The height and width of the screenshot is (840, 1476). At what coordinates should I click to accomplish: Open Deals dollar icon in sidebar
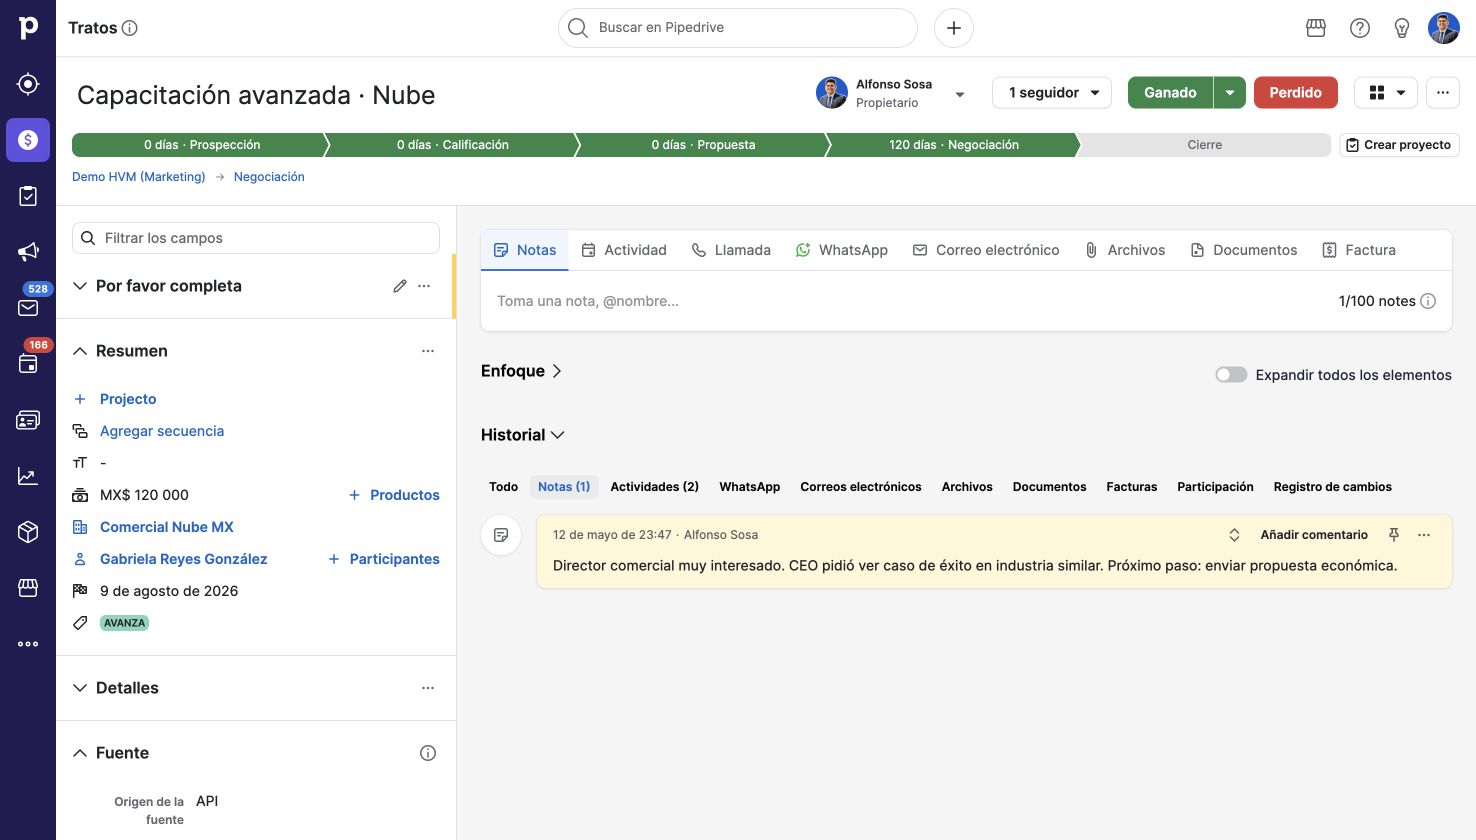click(x=28, y=140)
